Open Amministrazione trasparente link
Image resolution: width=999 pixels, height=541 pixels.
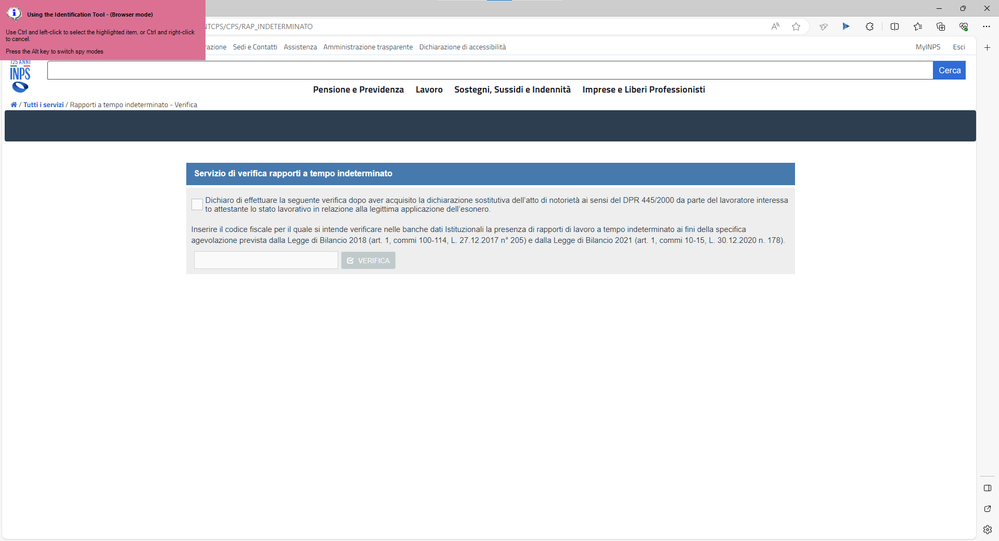click(x=368, y=47)
